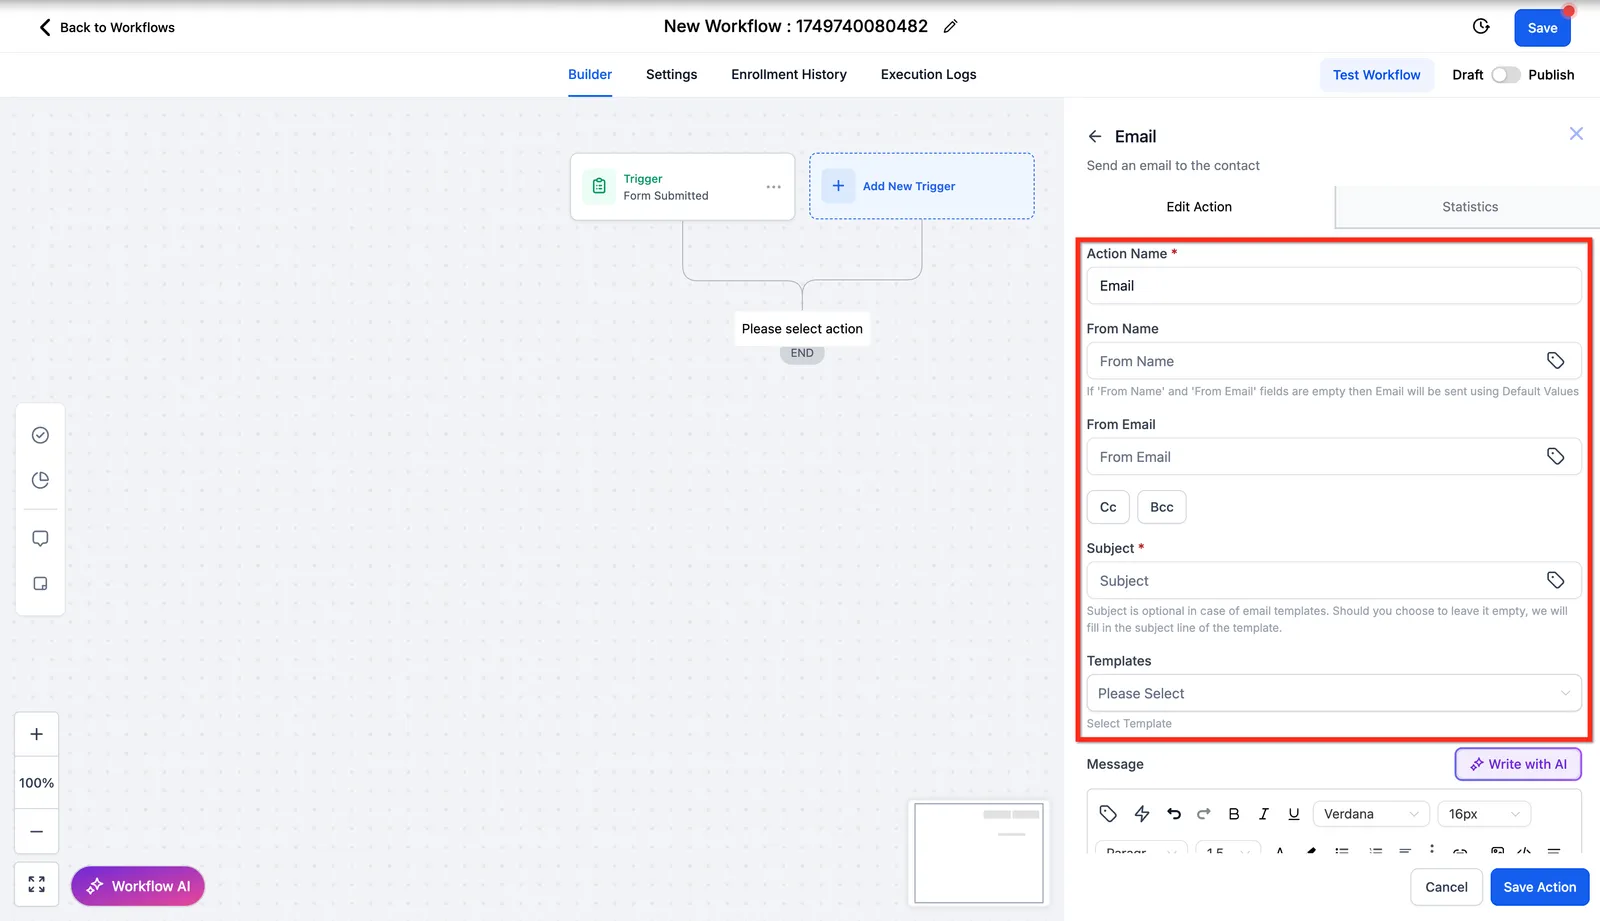Image resolution: width=1600 pixels, height=921 pixels.
Task: Undo last edit in message editor
Action: click(1174, 814)
